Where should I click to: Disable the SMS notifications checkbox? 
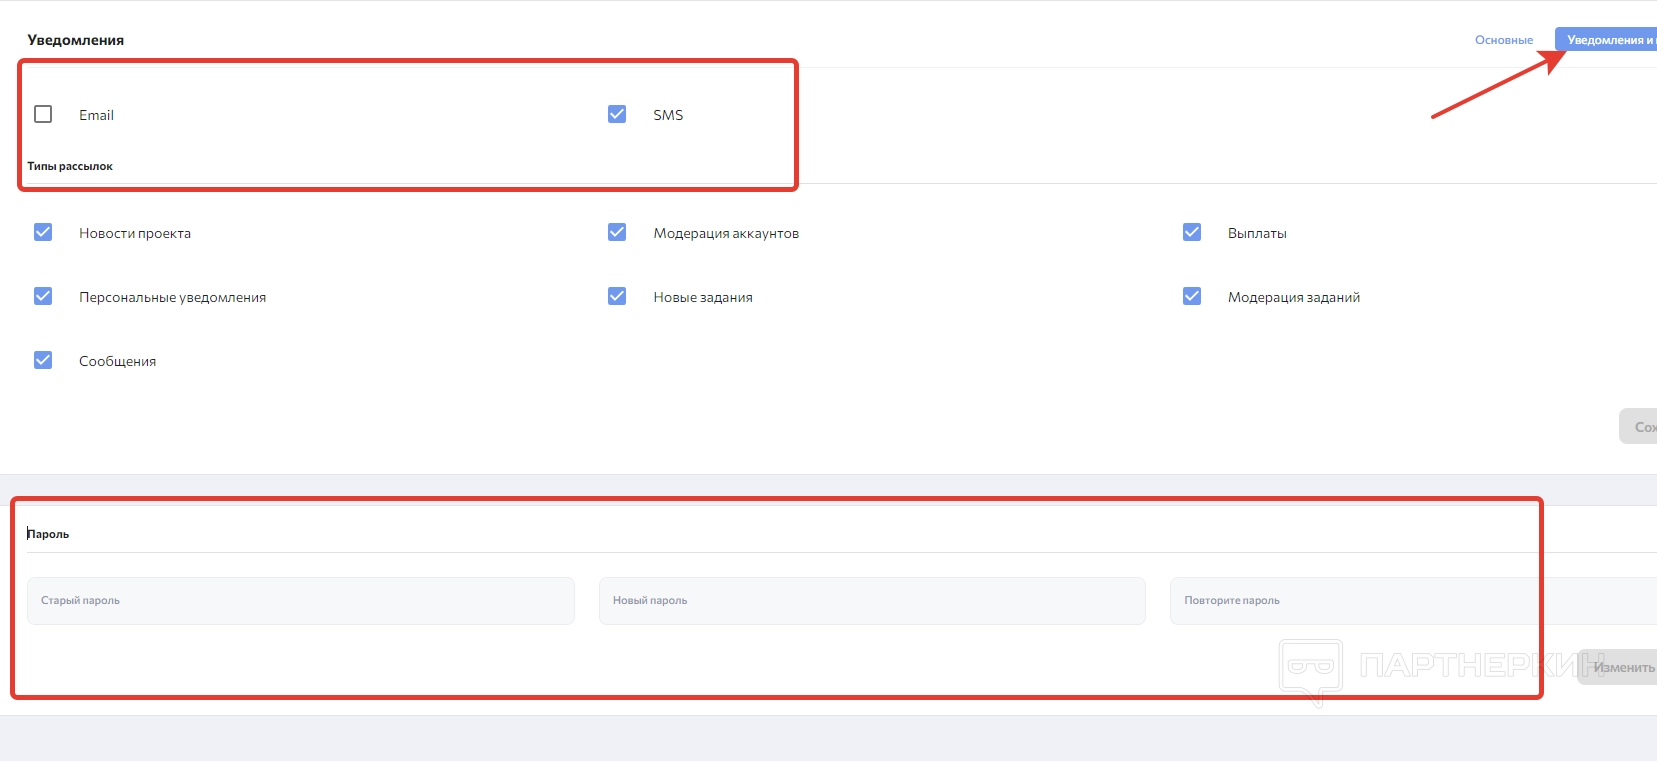[617, 114]
